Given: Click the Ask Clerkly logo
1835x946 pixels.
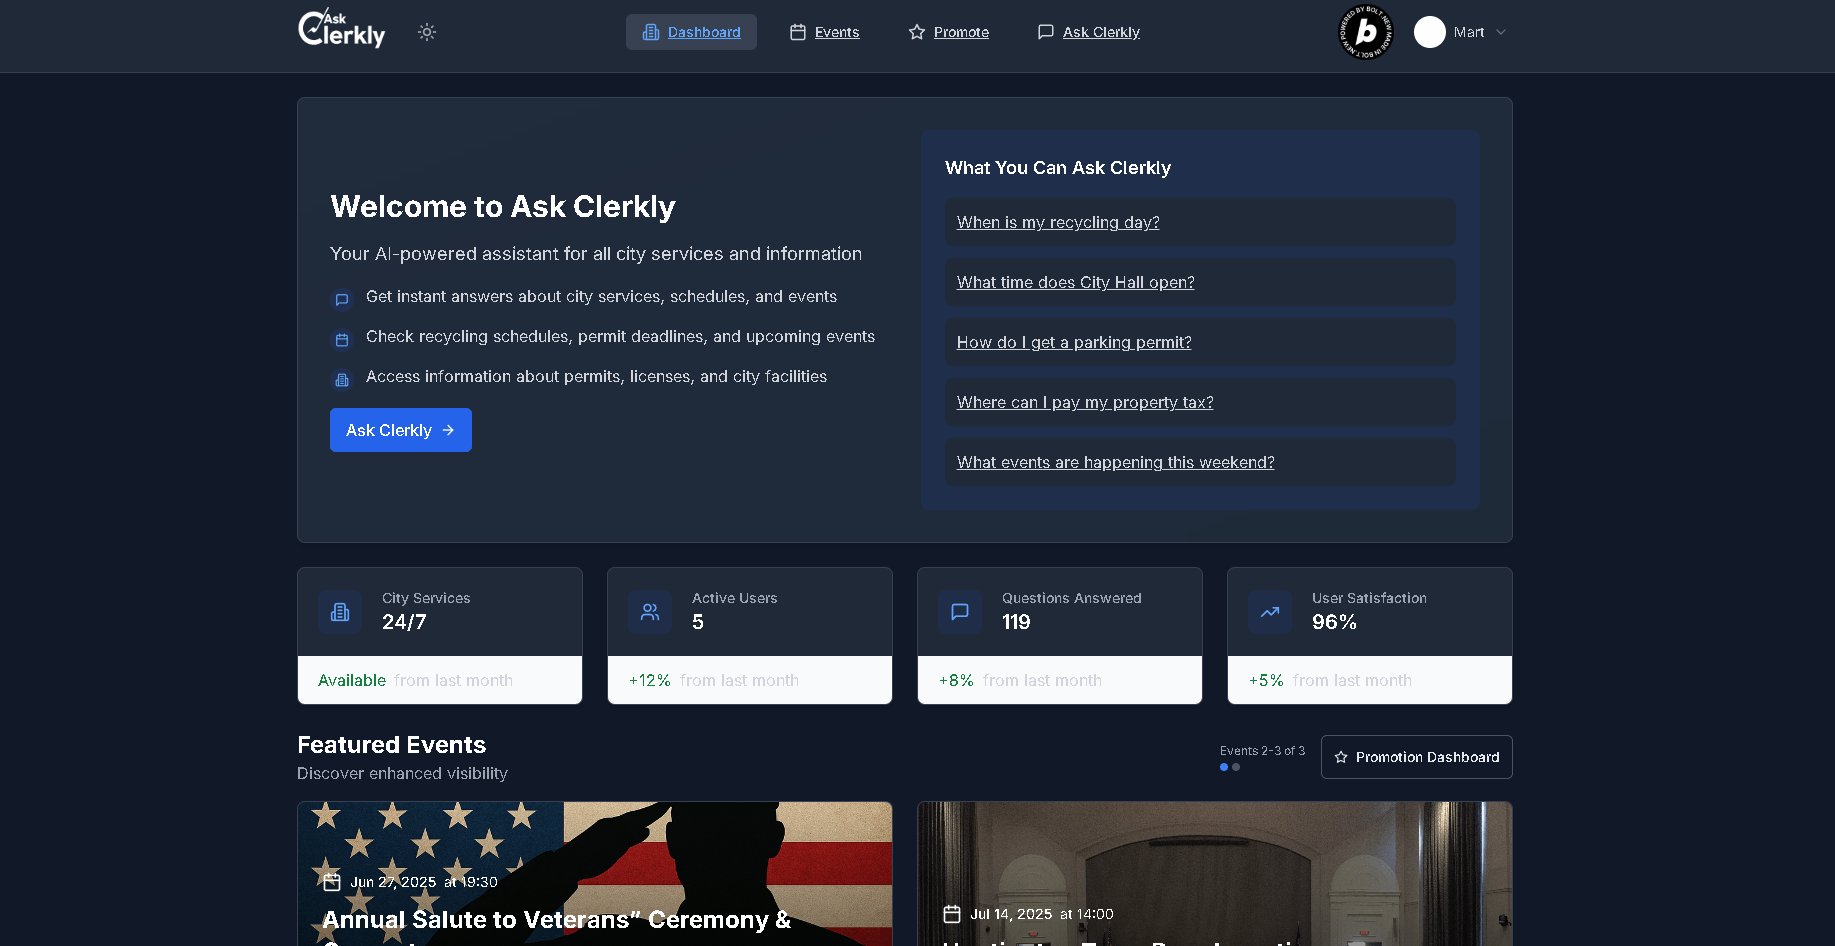Looking at the screenshot, I should (341, 30).
